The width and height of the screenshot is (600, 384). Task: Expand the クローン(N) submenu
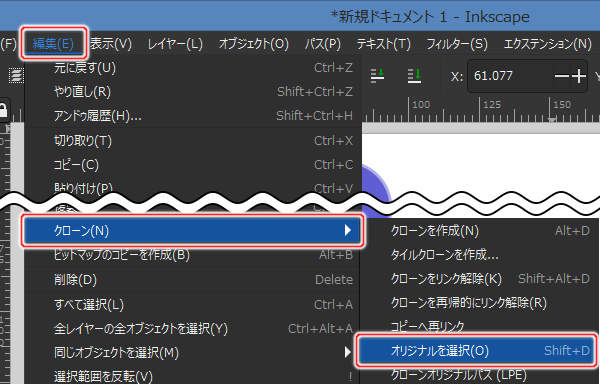(192, 230)
